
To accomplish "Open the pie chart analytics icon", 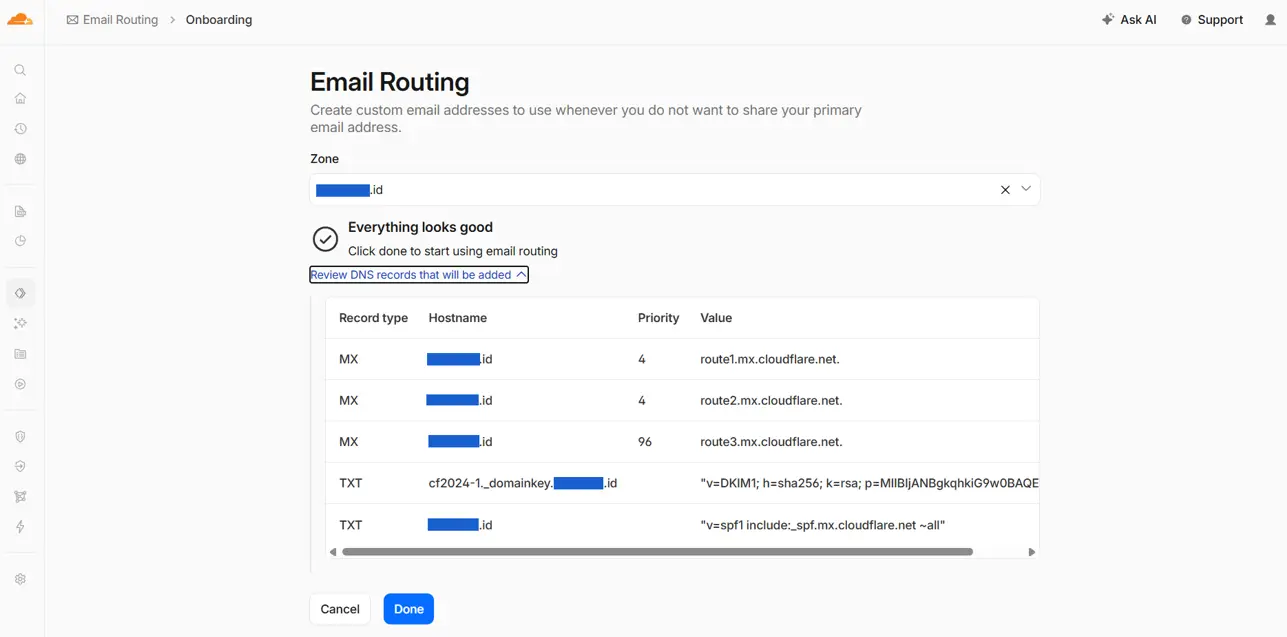I will click(20, 241).
